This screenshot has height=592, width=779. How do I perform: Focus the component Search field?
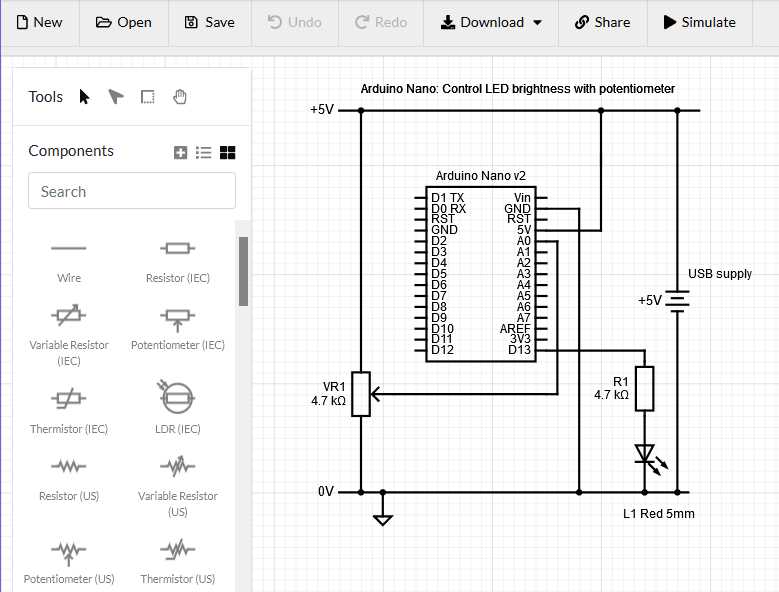pos(132,191)
